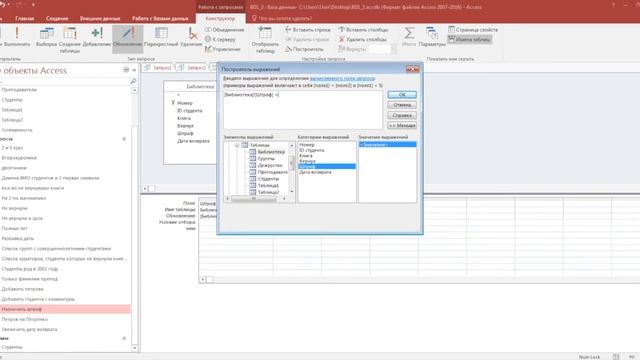Screen dimensions: 640x360
Task: Click the Undo arrow in quick access toolbar
Action: 3,5
